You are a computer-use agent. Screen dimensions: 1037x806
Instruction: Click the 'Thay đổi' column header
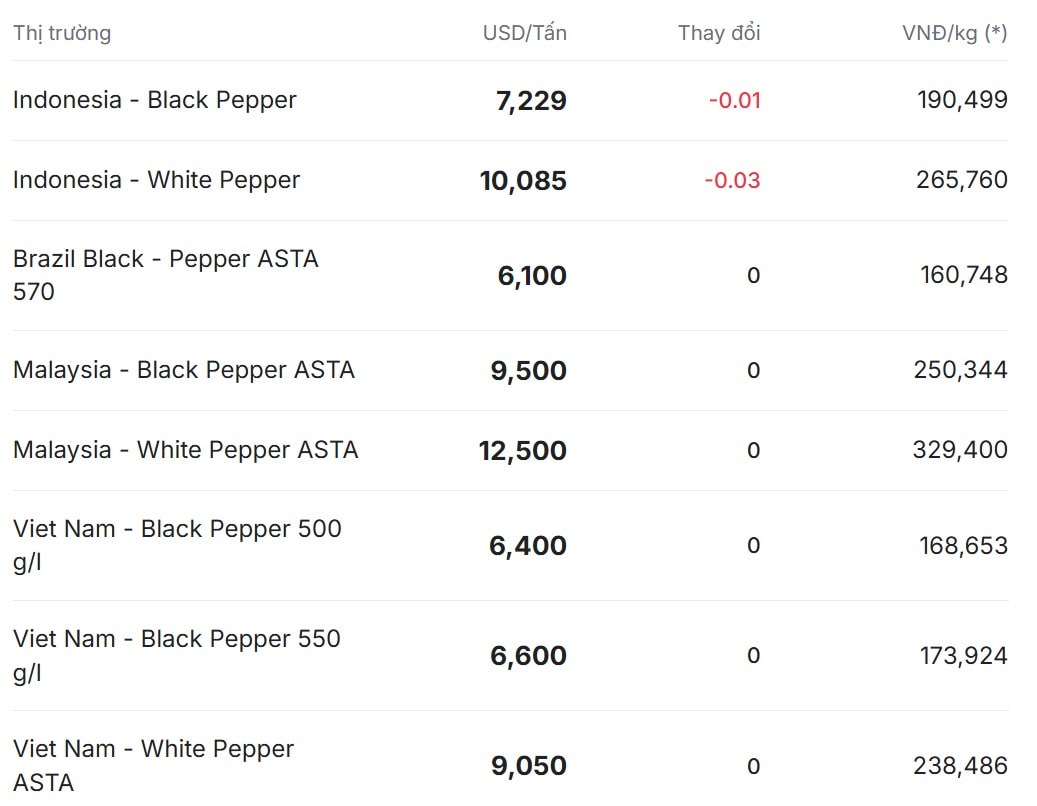point(719,33)
